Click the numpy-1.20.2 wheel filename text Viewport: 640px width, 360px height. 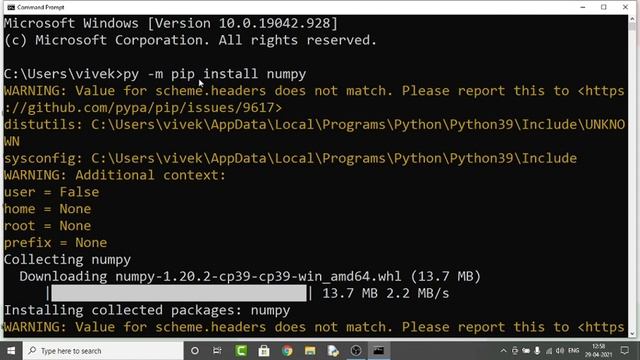[258, 277]
